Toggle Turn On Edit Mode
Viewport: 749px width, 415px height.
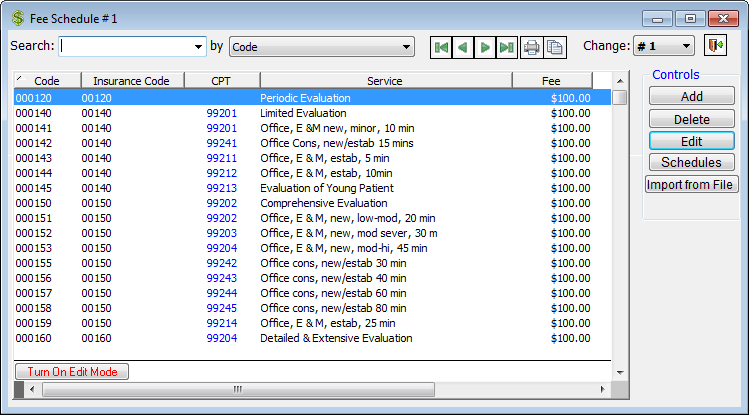coord(72,372)
